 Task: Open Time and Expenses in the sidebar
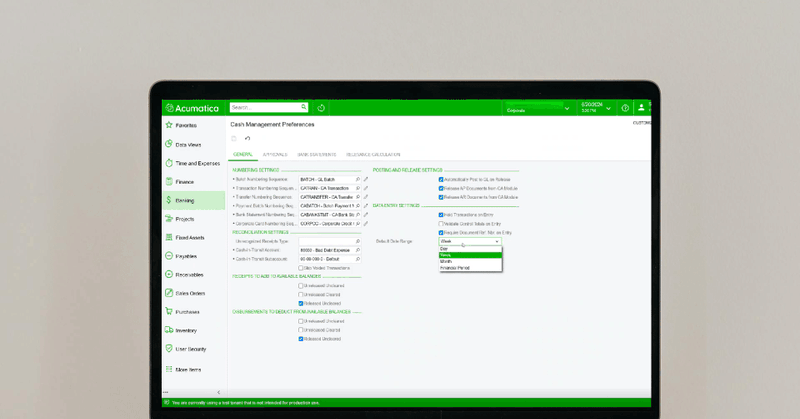click(193, 163)
